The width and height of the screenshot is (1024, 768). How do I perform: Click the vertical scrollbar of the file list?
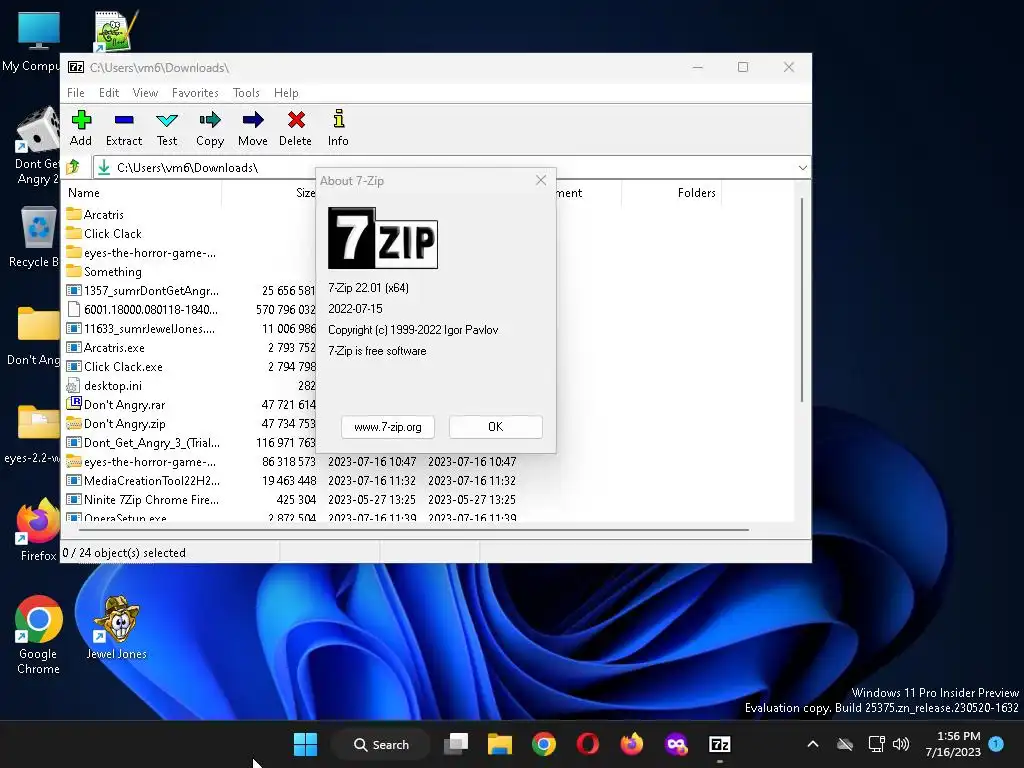[x=801, y=300]
